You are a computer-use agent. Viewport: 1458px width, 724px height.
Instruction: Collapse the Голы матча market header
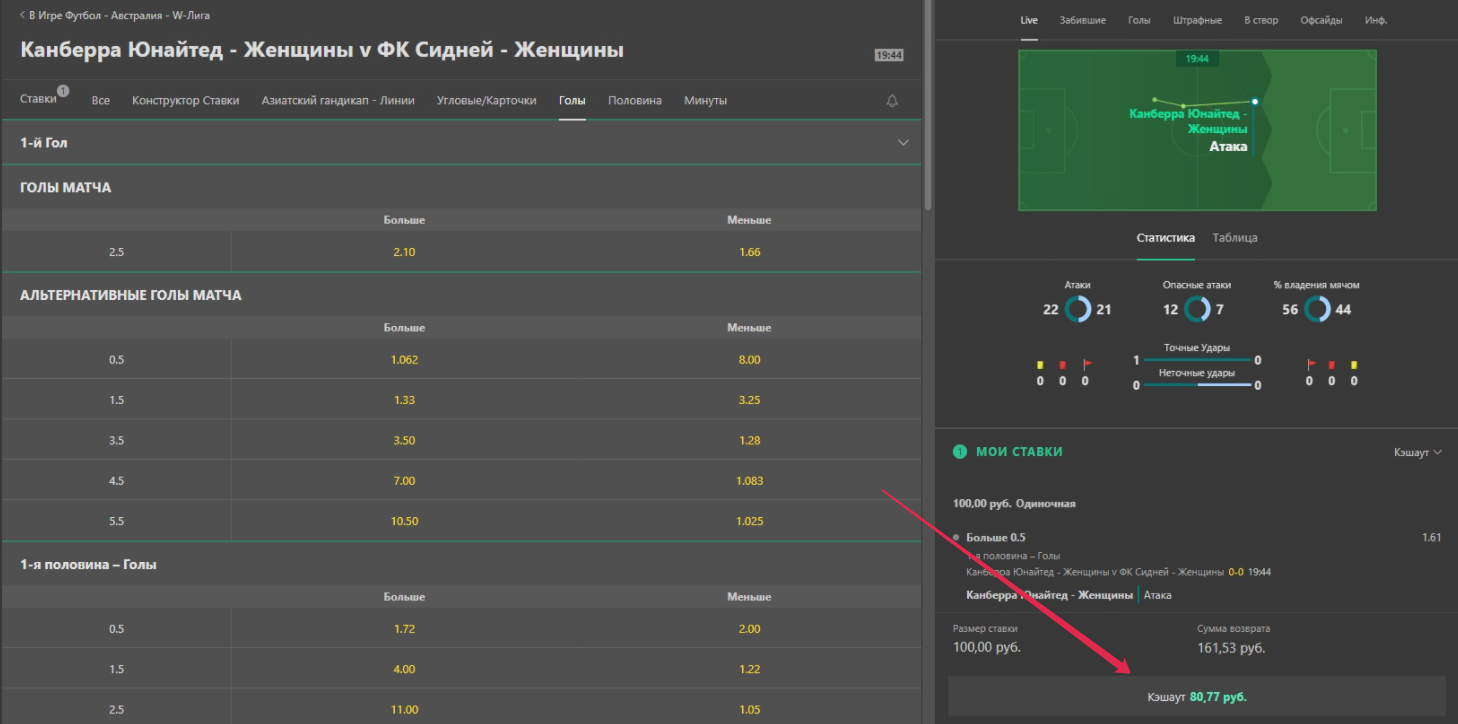[66, 187]
